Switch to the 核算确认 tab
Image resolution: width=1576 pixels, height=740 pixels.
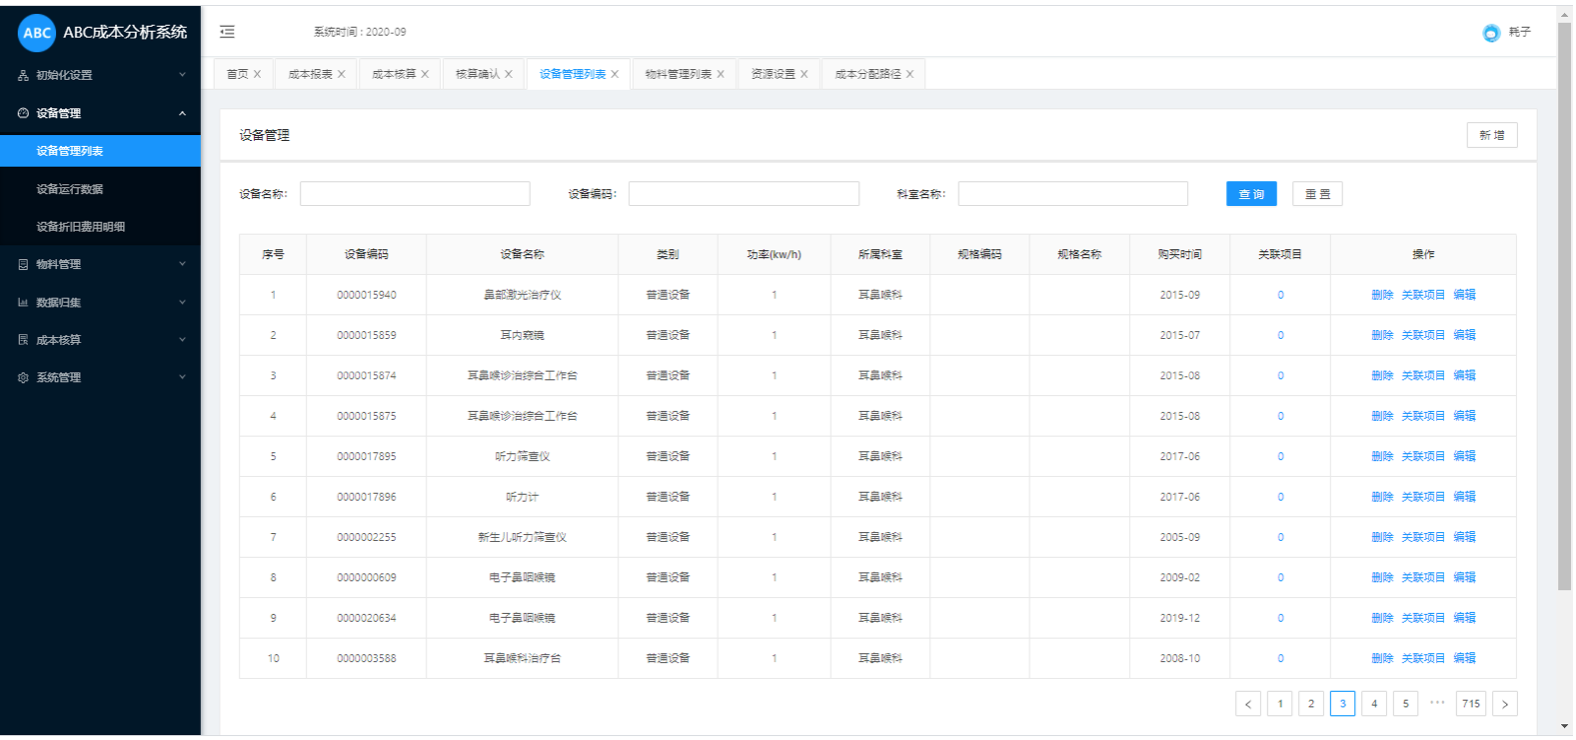coord(477,74)
